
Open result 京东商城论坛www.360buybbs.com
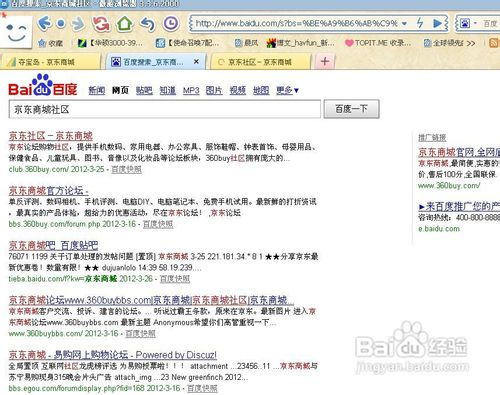151,300
